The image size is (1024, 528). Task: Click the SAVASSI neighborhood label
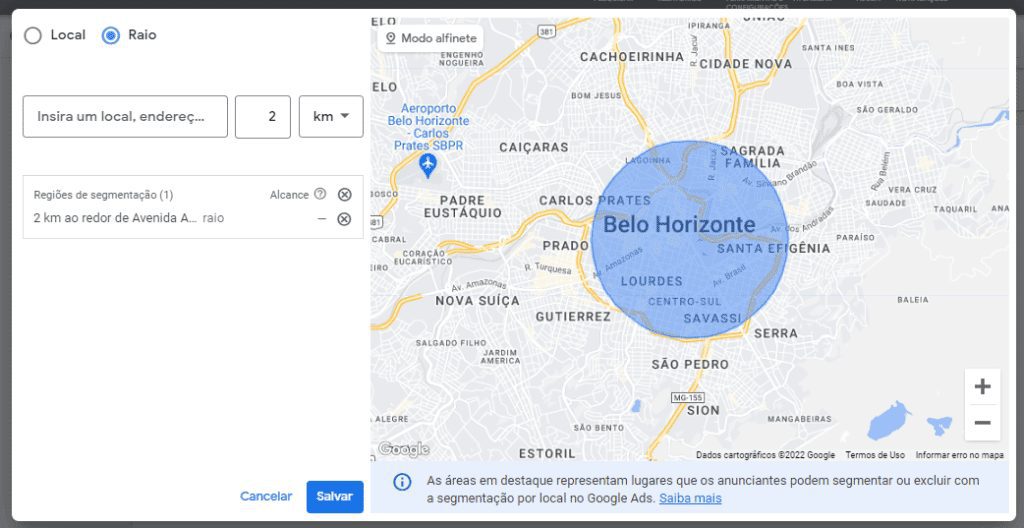(x=712, y=319)
